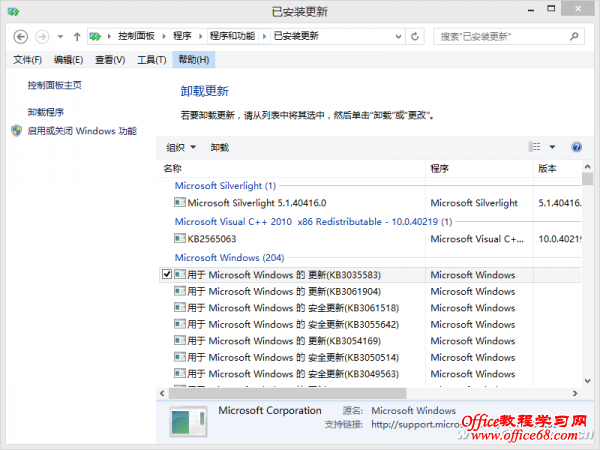Open the recent locations dropdown arrow
Screen dimensions: 600x450
click(60, 37)
